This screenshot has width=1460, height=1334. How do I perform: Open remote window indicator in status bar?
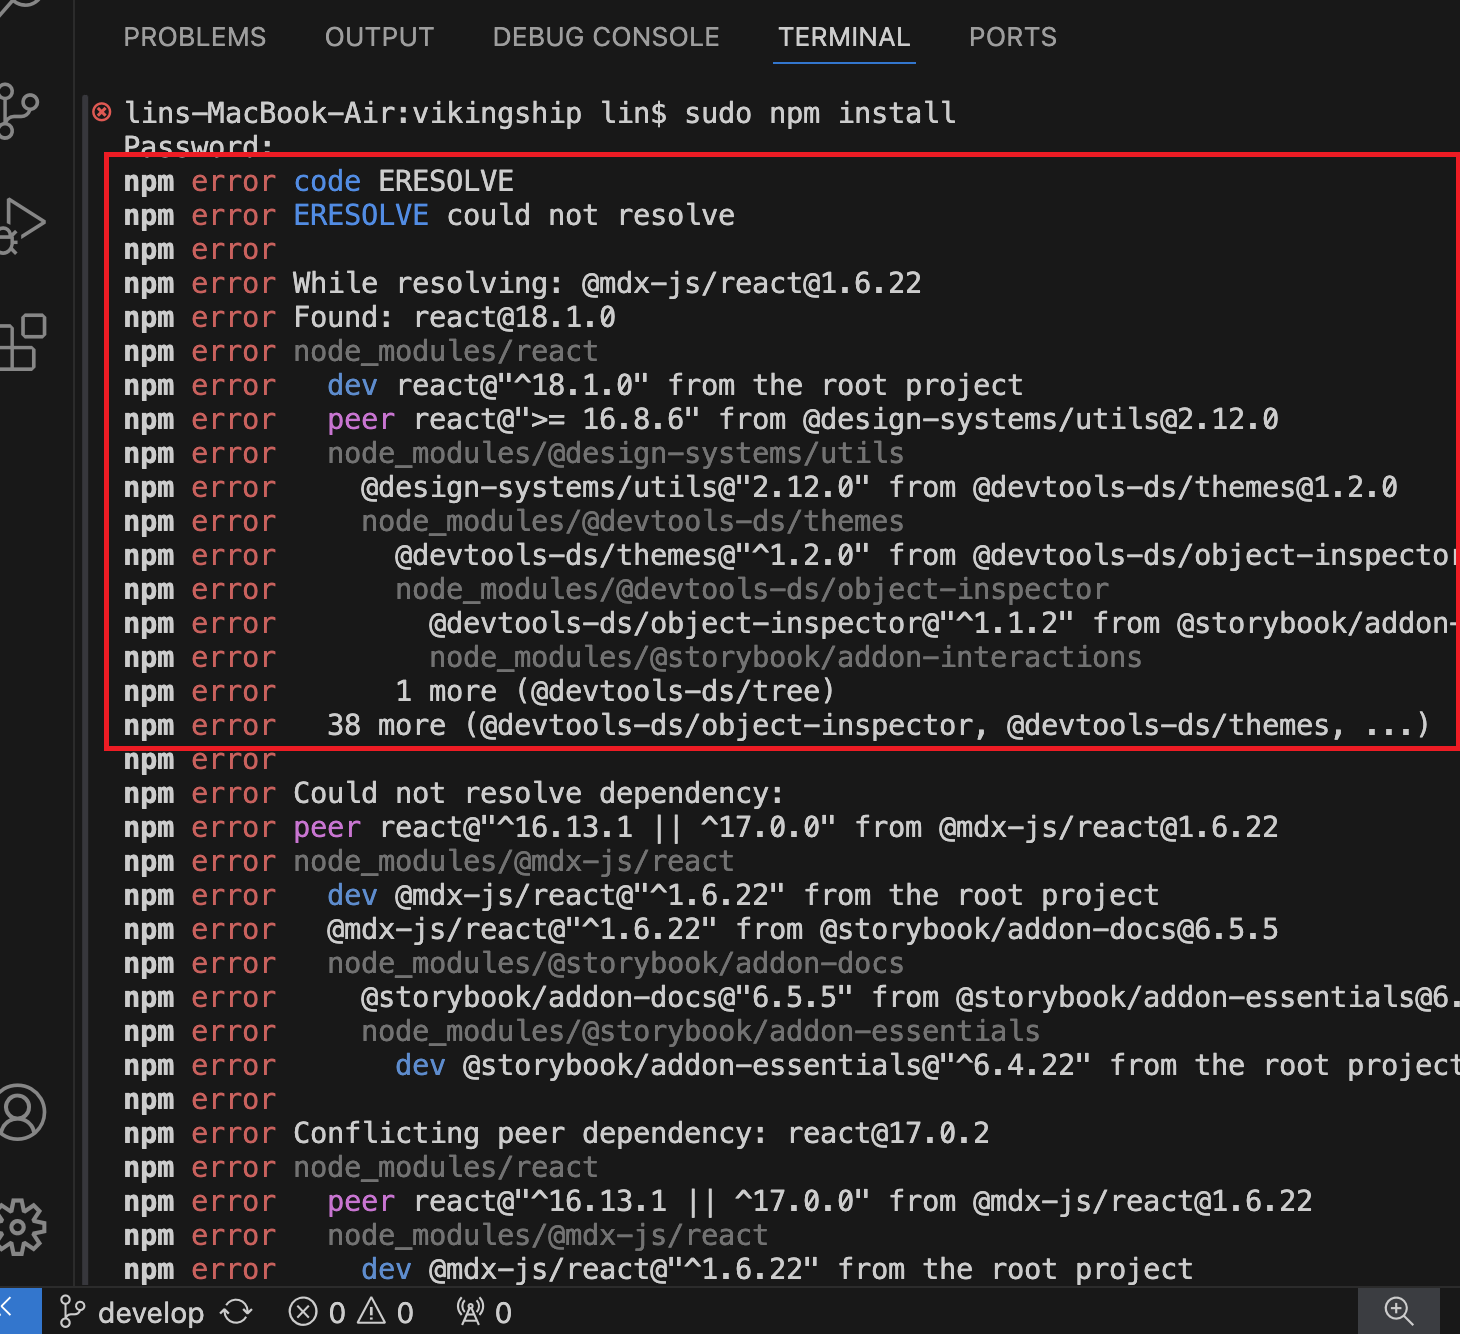(20, 1311)
